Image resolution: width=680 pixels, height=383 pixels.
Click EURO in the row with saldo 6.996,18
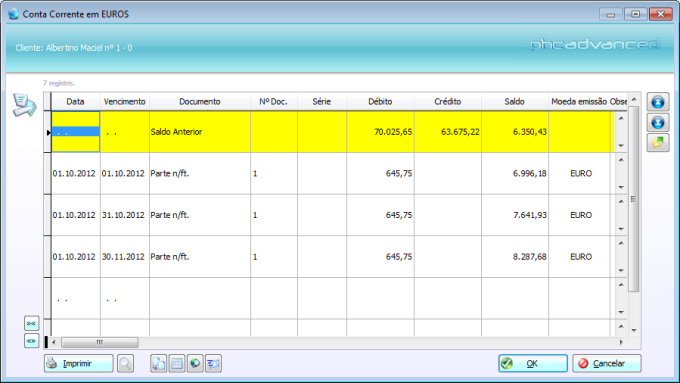pyautogui.click(x=581, y=173)
